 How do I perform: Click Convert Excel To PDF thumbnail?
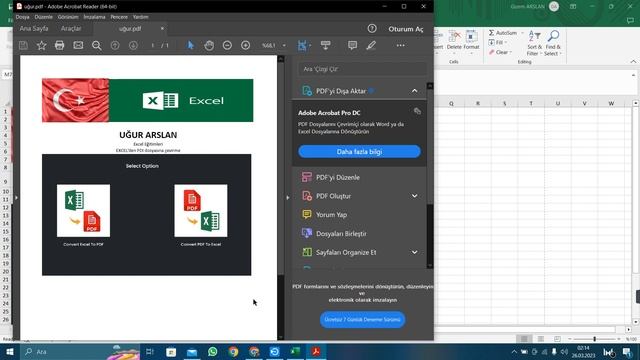[x=83, y=211]
